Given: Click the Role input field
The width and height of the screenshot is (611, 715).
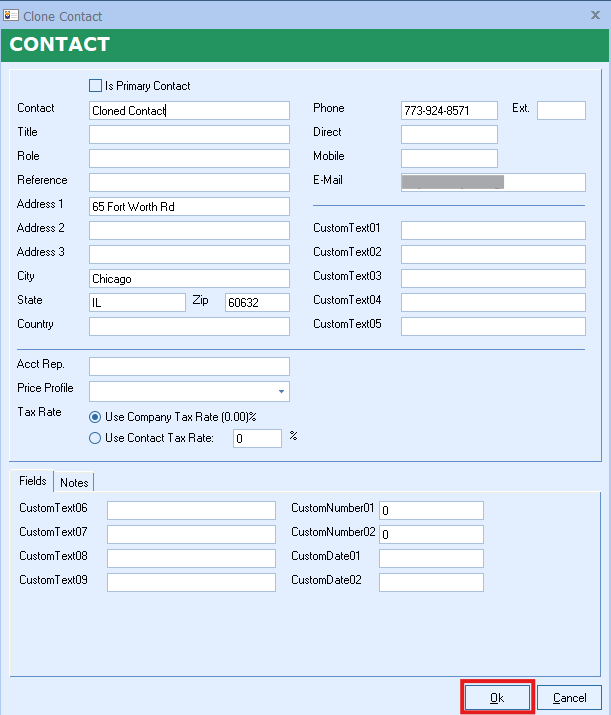Looking at the screenshot, I should coord(189,159).
